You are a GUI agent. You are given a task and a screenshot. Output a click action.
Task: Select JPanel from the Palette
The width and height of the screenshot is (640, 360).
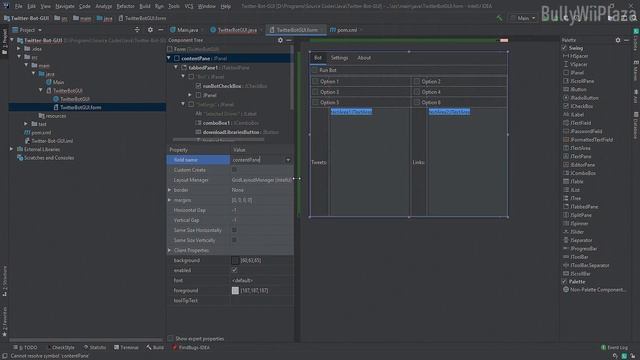(x=574, y=73)
